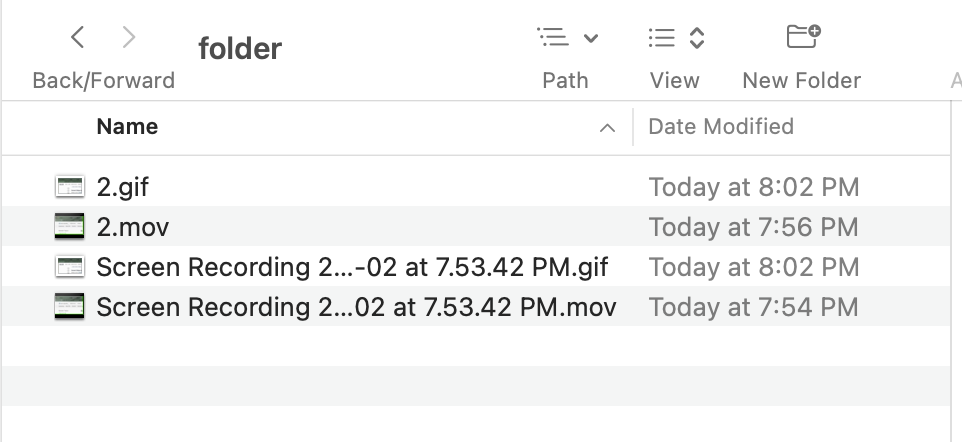
Task: Select the 2.gif file name
Action: point(123,187)
